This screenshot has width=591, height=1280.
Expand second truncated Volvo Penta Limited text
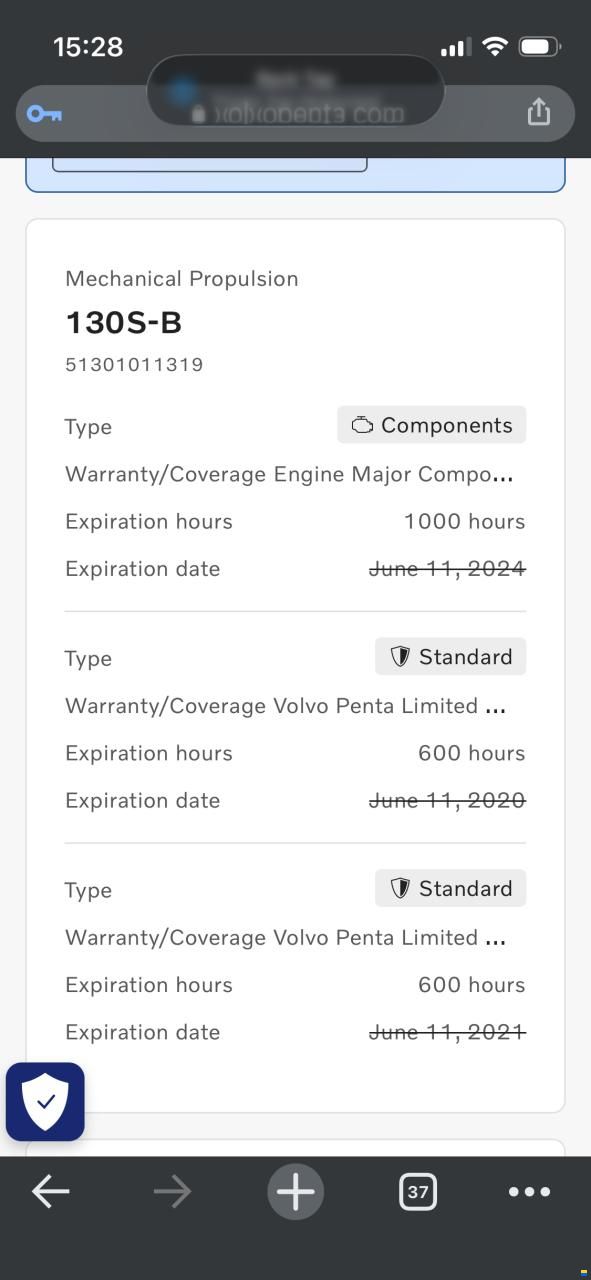click(286, 938)
